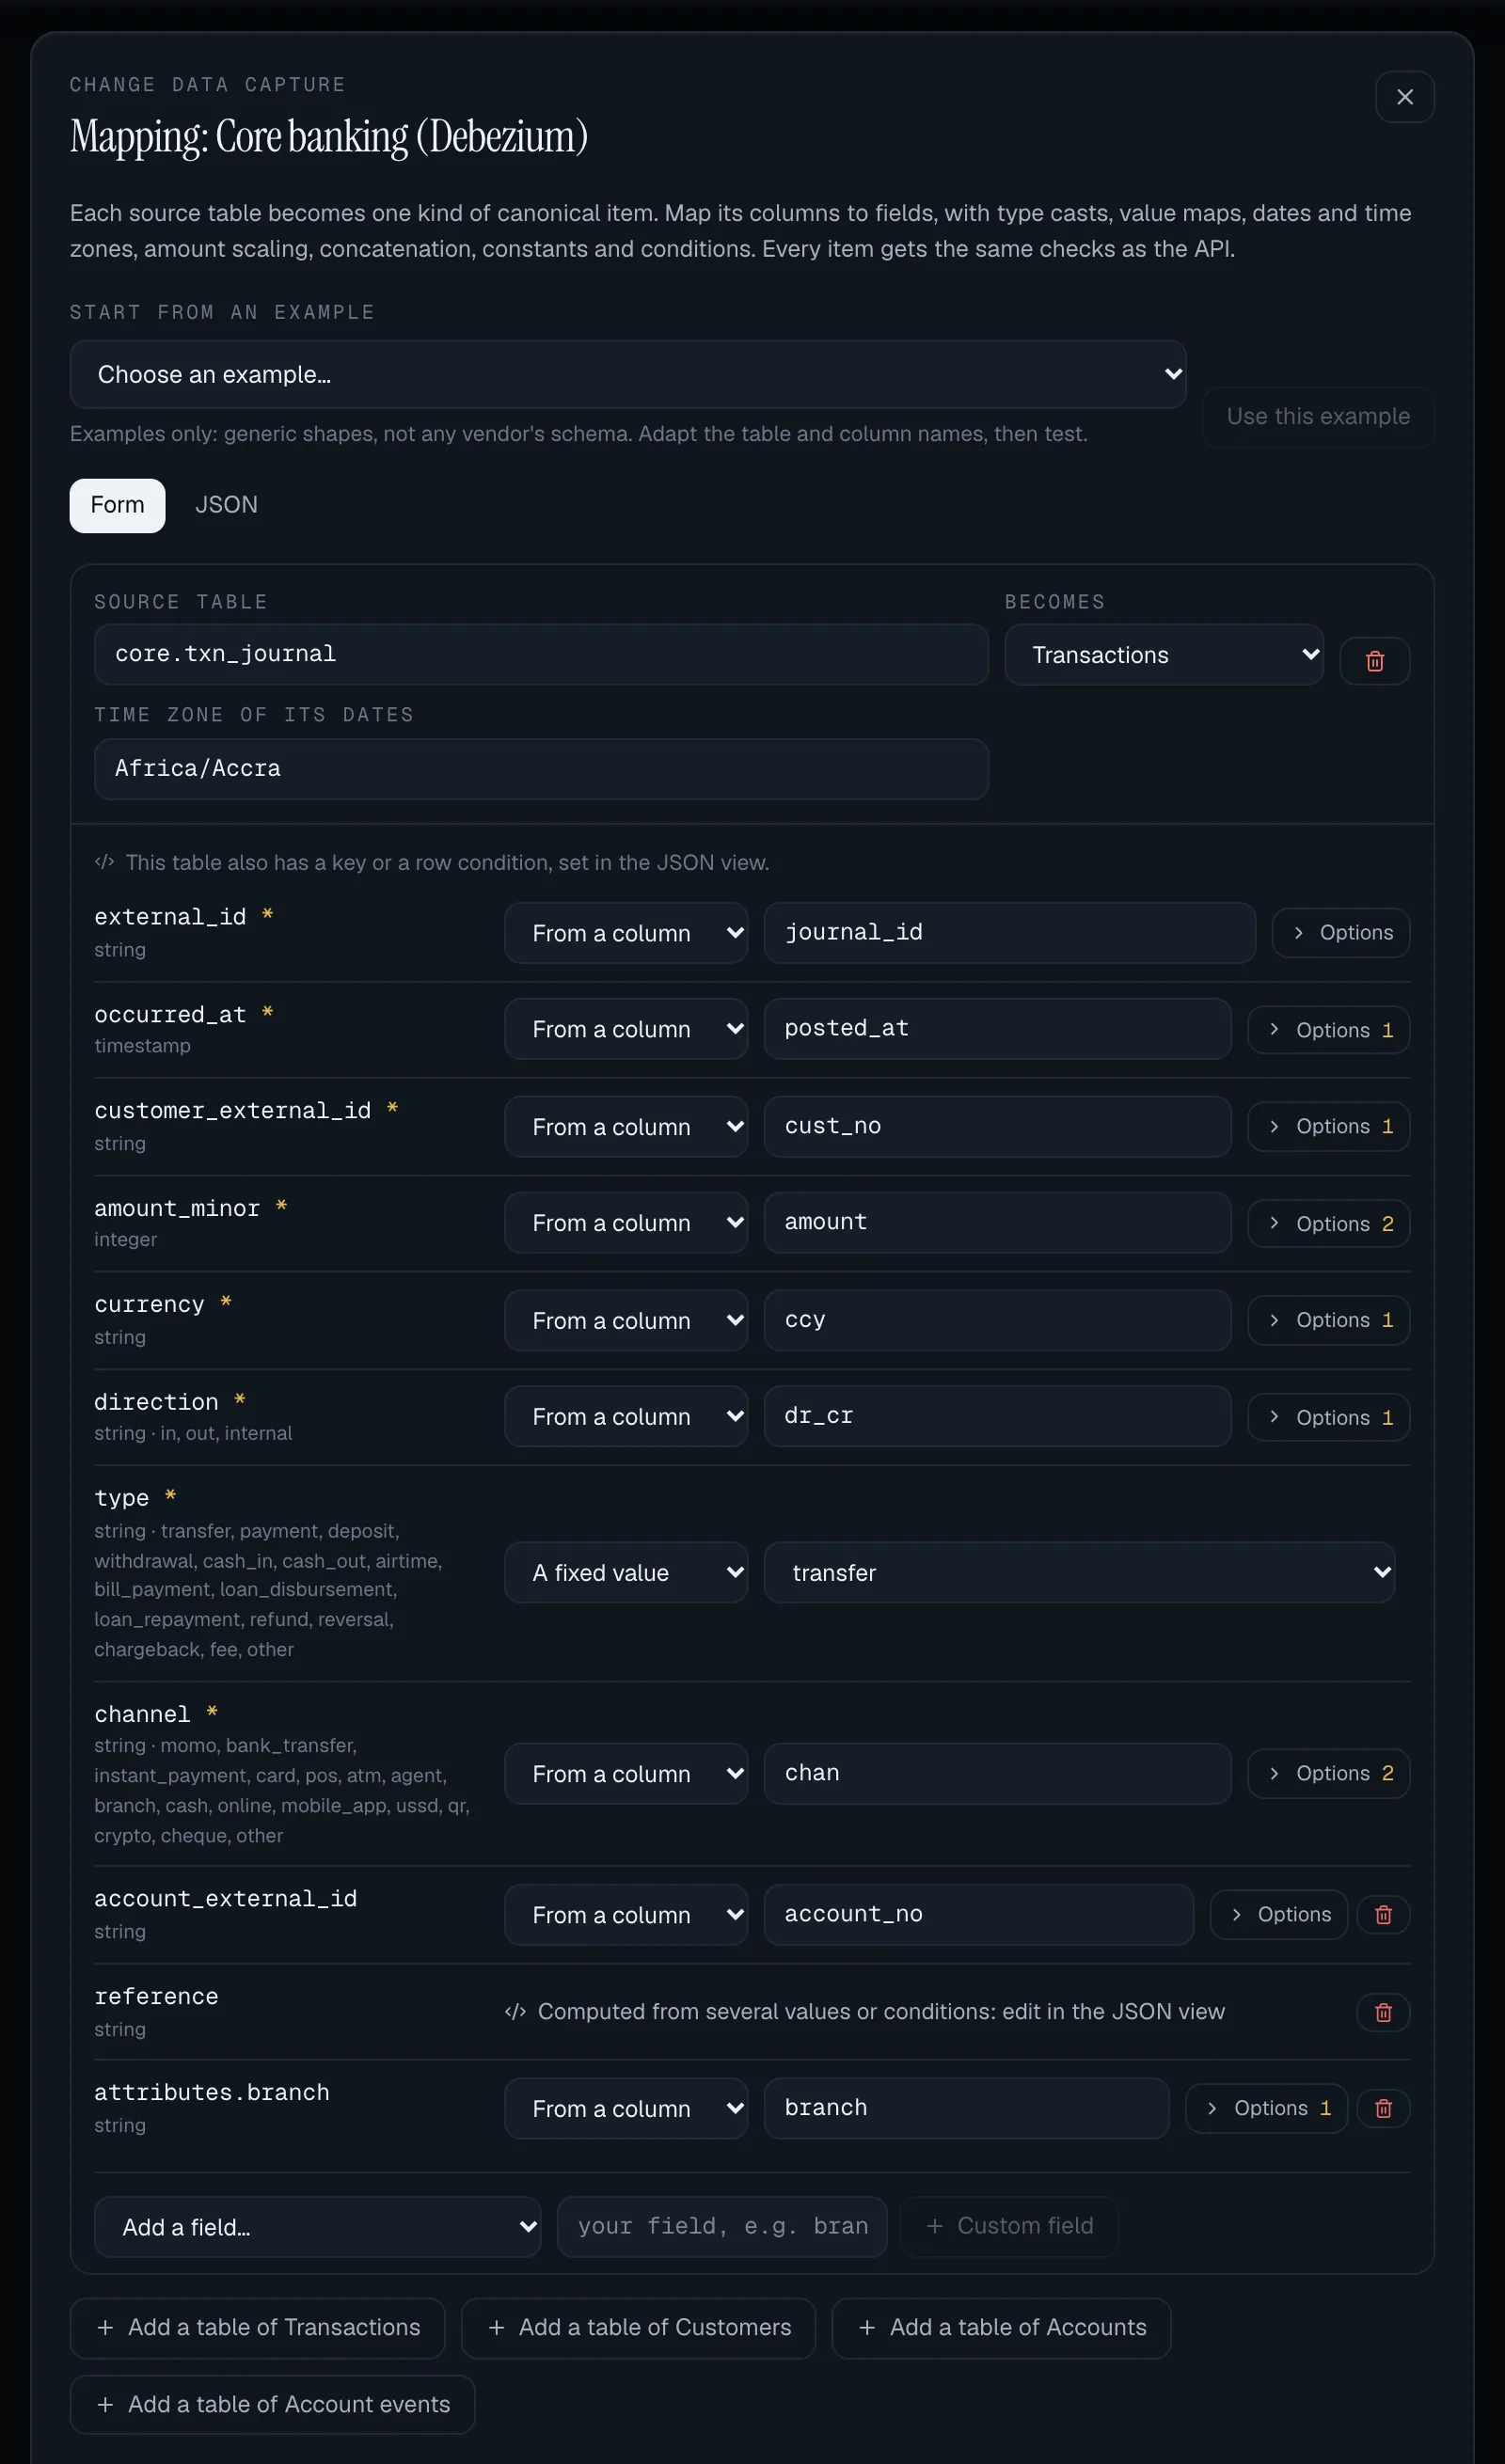Screen dimensions: 1505x2464
Task: Switch to the JSON tab
Action: [226, 505]
